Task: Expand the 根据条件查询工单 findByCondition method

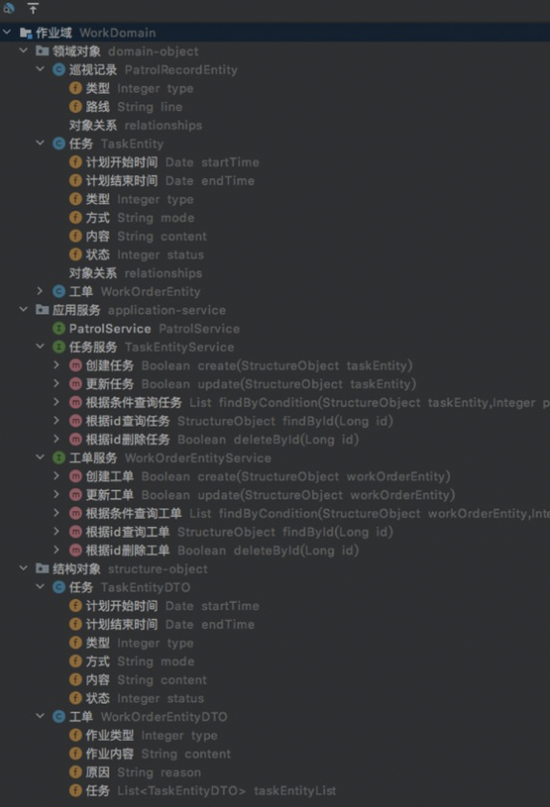Action: (x=57, y=513)
